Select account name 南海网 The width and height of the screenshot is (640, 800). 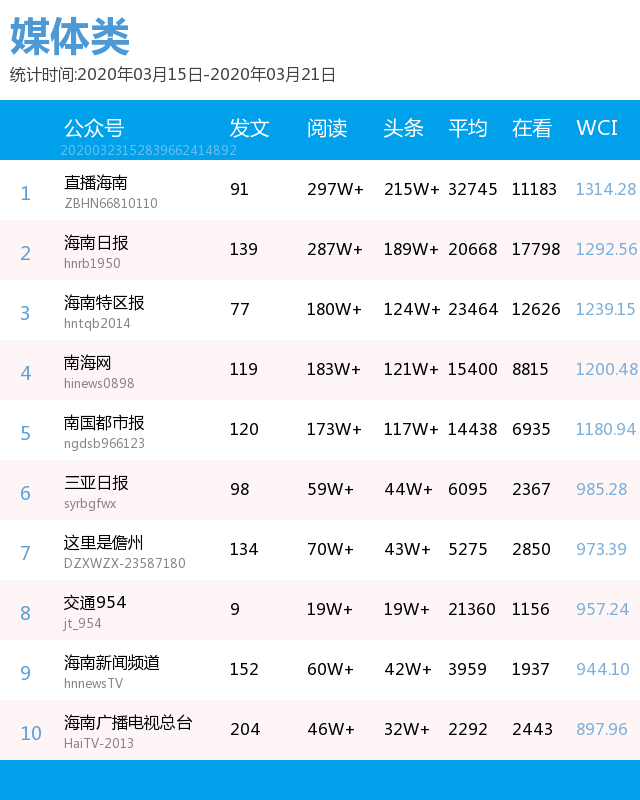[x=87, y=363]
